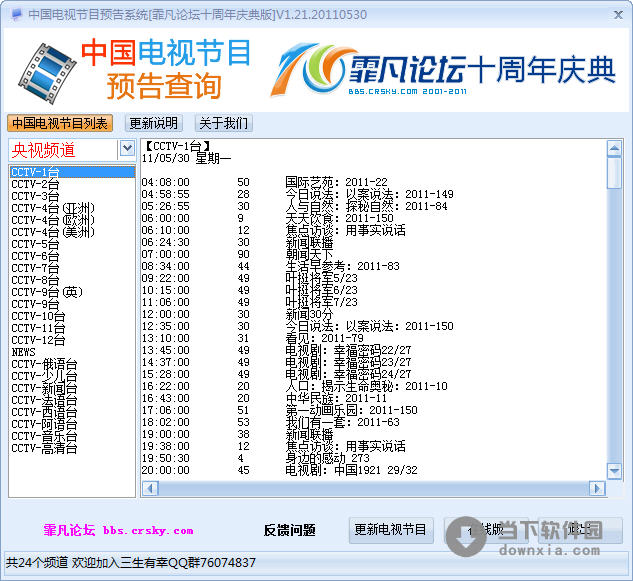Click the 18:02:00 我们有一套 row
633x581 pixels.
270,422
